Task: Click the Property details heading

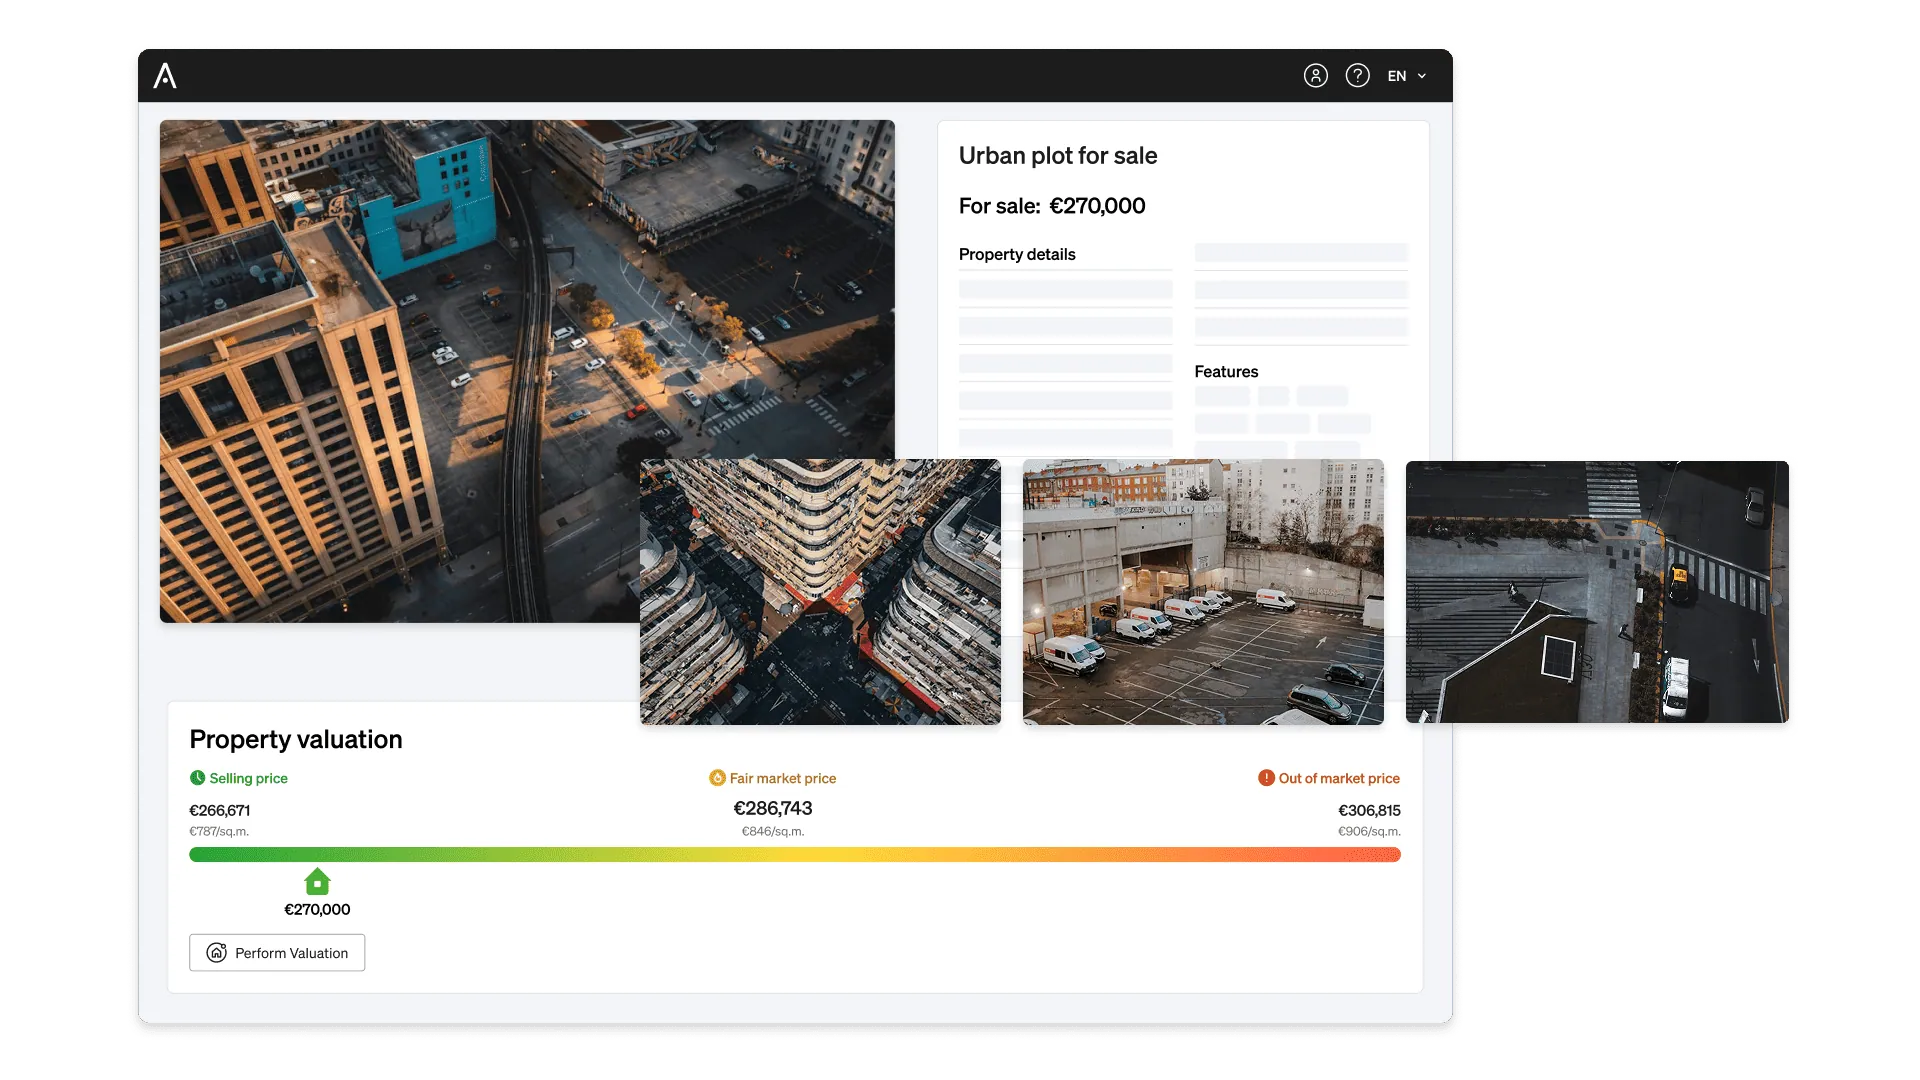Action: coord(1017,254)
